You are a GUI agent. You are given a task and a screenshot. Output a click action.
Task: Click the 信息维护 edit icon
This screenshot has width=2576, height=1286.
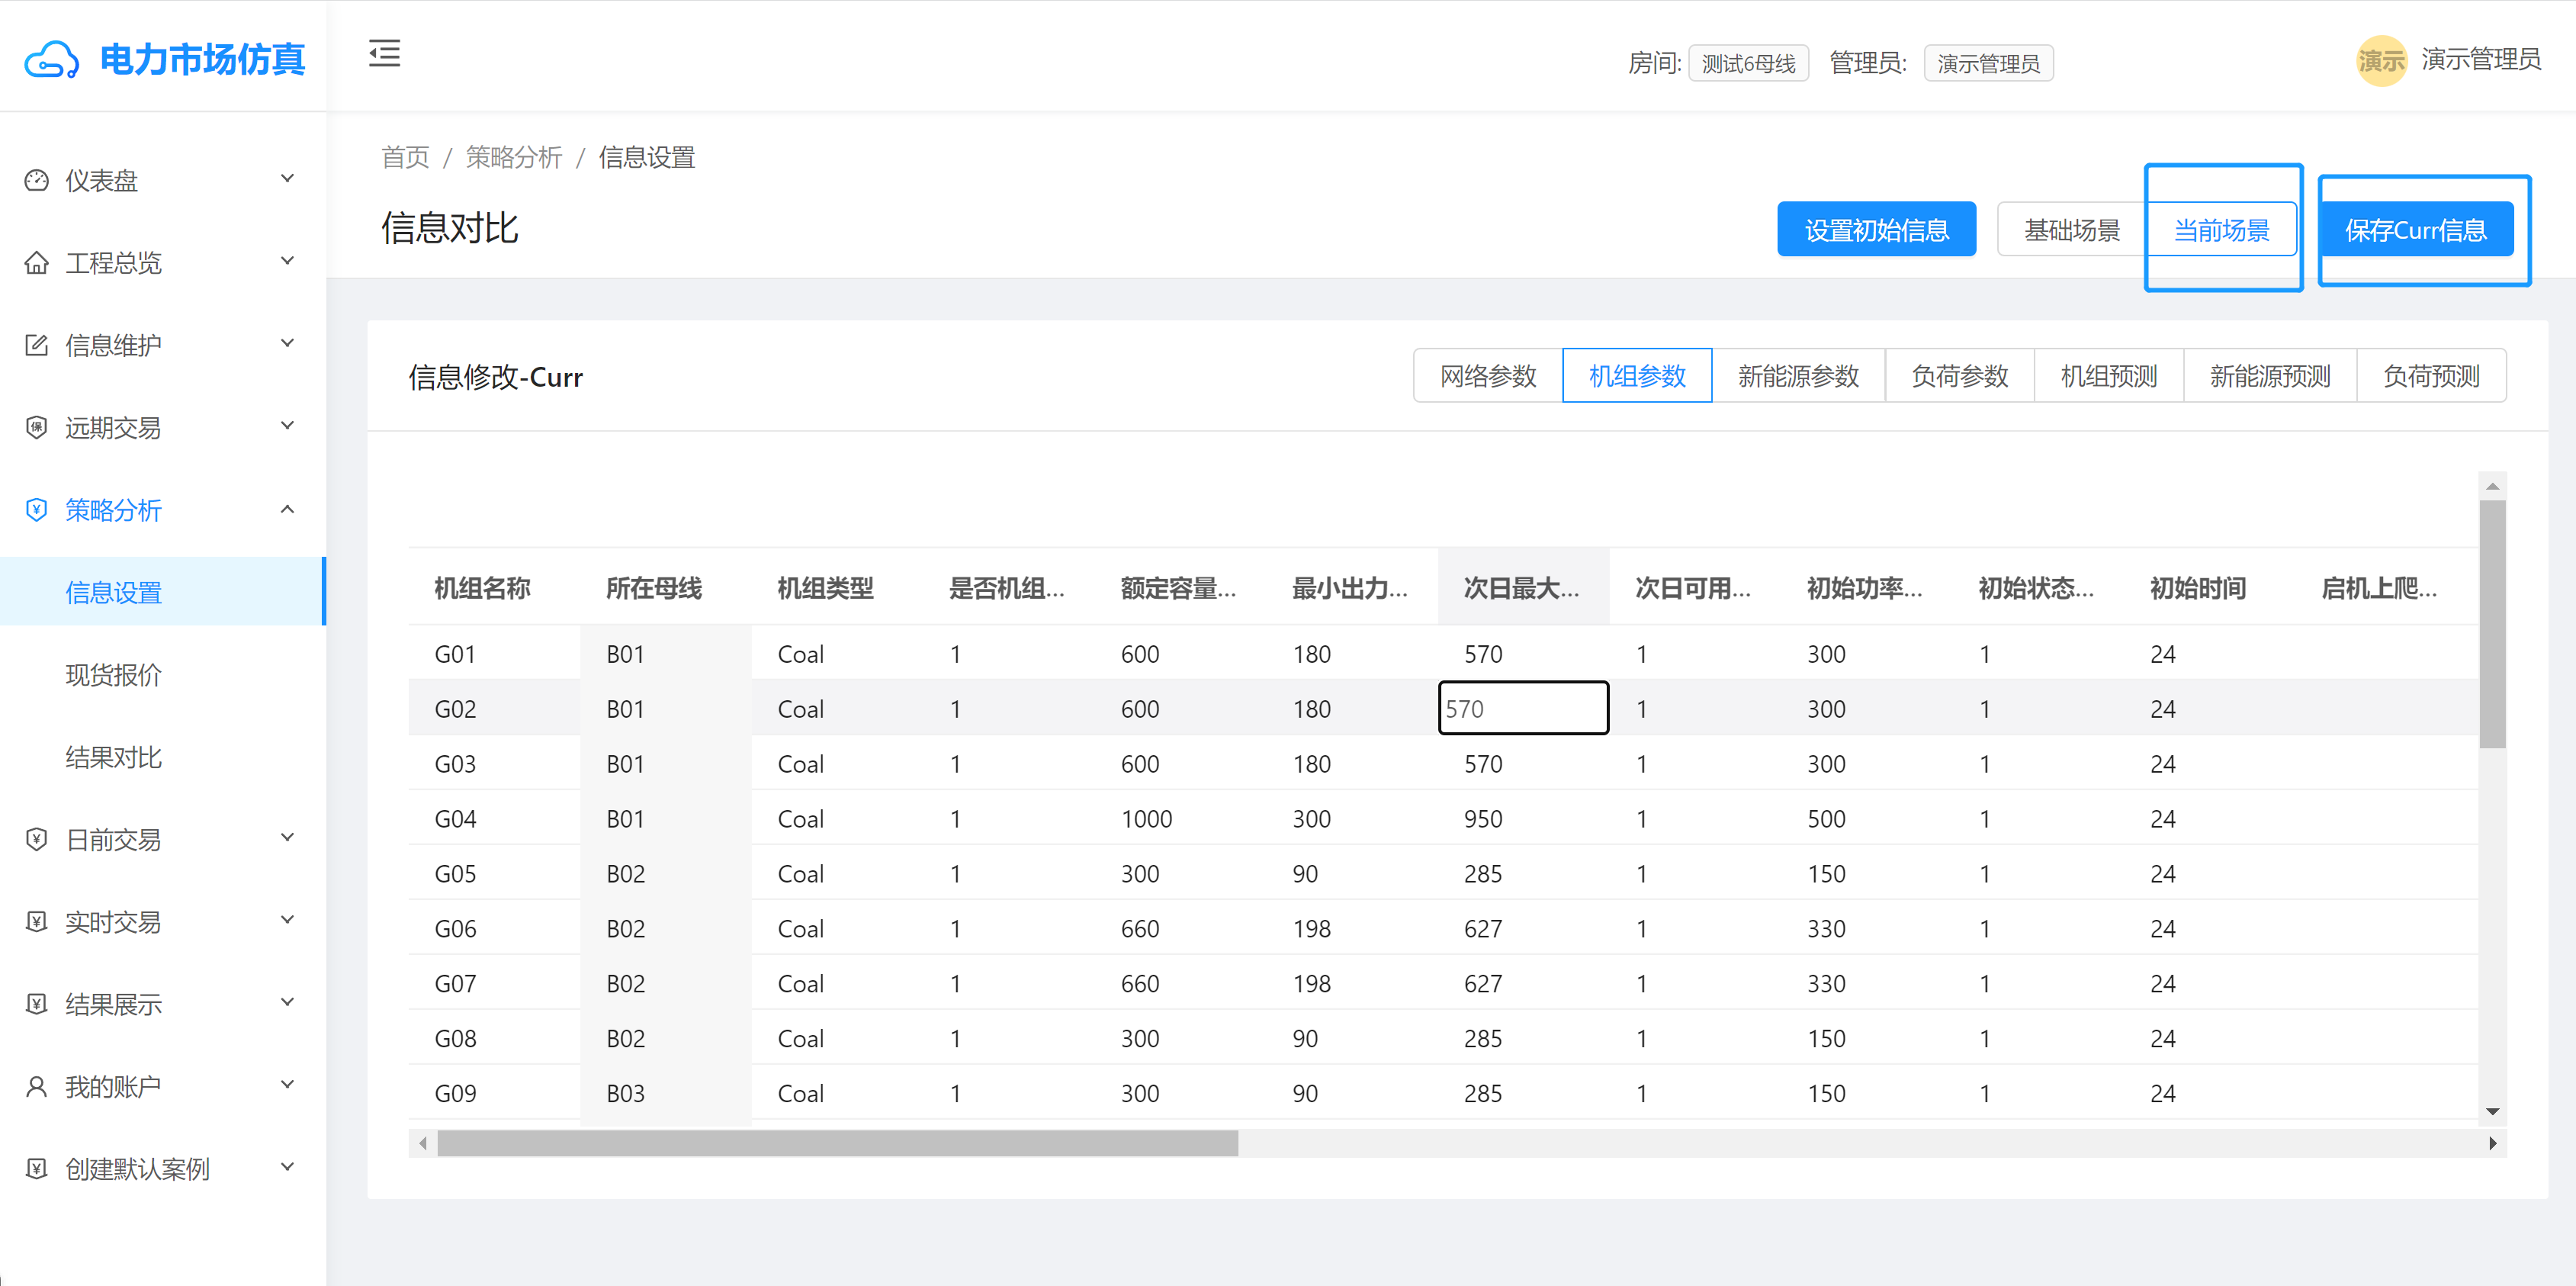pyautogui.click(x=36, y=345)
